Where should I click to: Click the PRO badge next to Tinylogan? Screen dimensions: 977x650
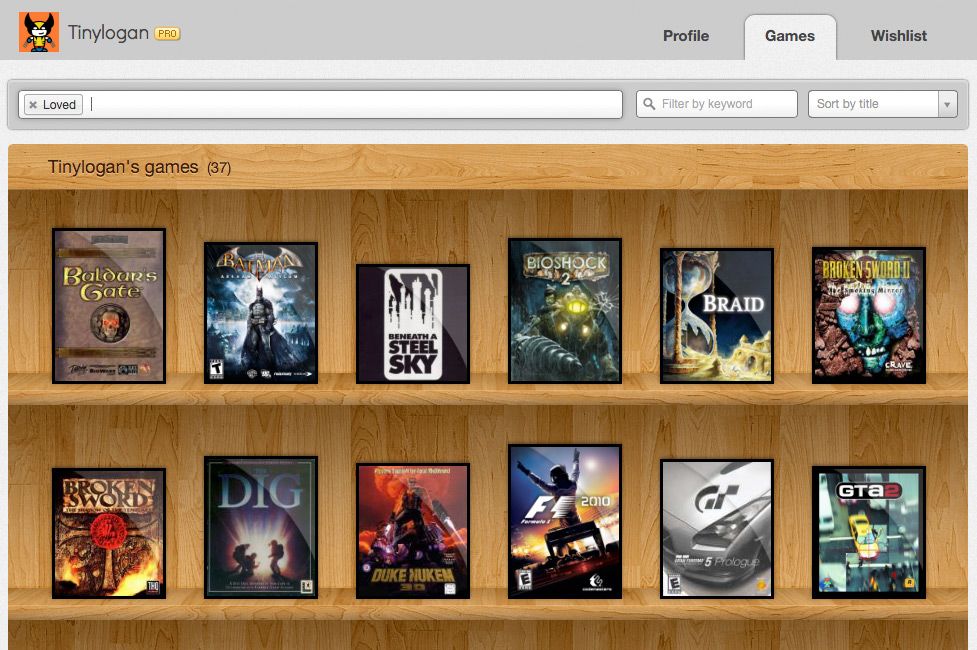point(167,34)
